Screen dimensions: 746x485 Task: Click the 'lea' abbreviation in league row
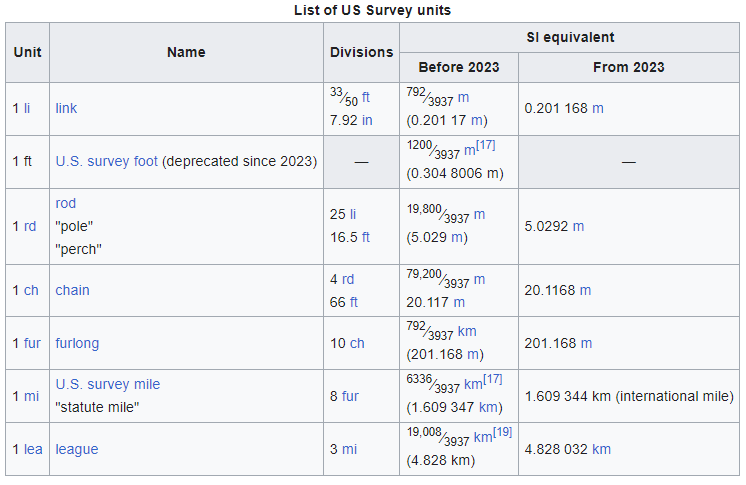click(x=34, y=449)
